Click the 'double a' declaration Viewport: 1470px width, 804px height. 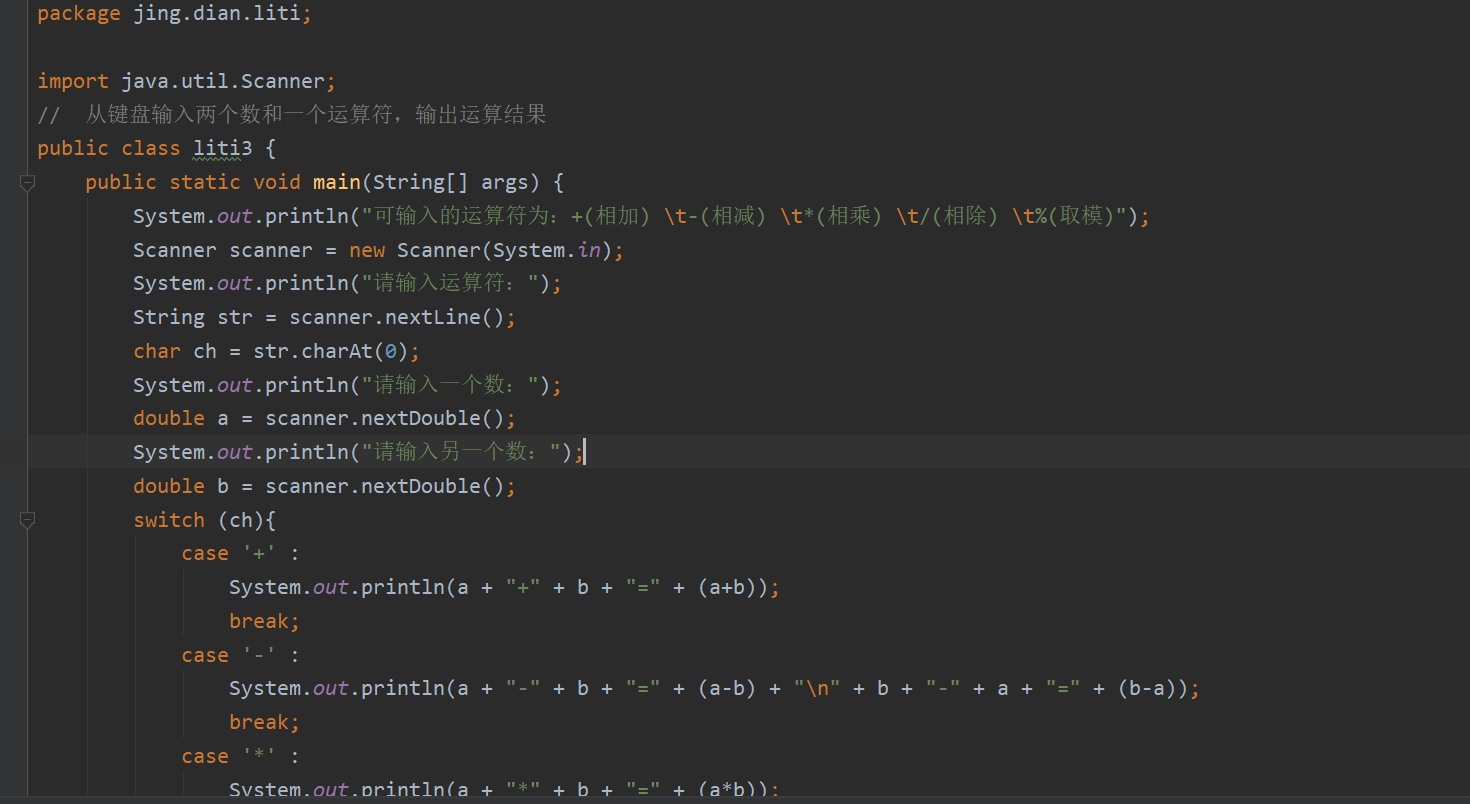[181, 419]
